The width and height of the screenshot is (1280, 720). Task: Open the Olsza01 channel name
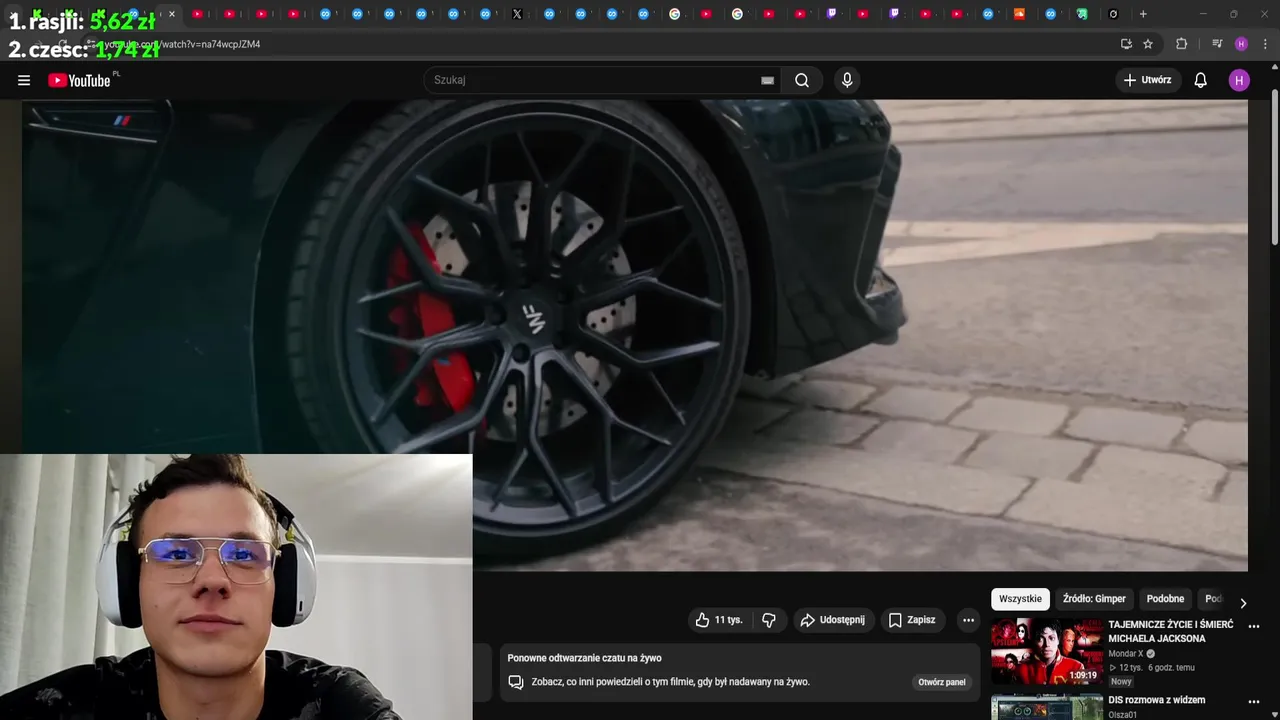tap(1123, 715)
